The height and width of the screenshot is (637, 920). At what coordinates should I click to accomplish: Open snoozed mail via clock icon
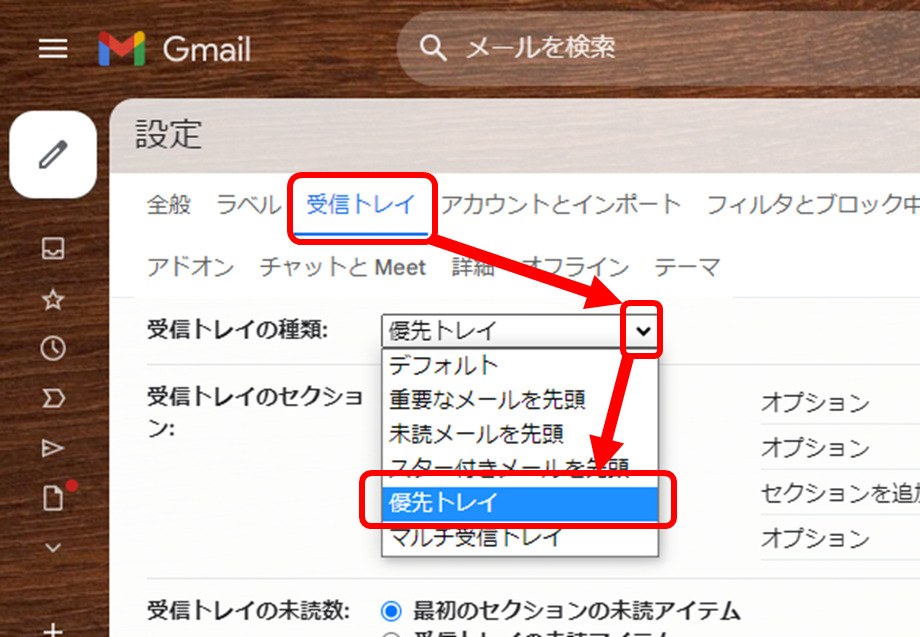click(53, 348)
